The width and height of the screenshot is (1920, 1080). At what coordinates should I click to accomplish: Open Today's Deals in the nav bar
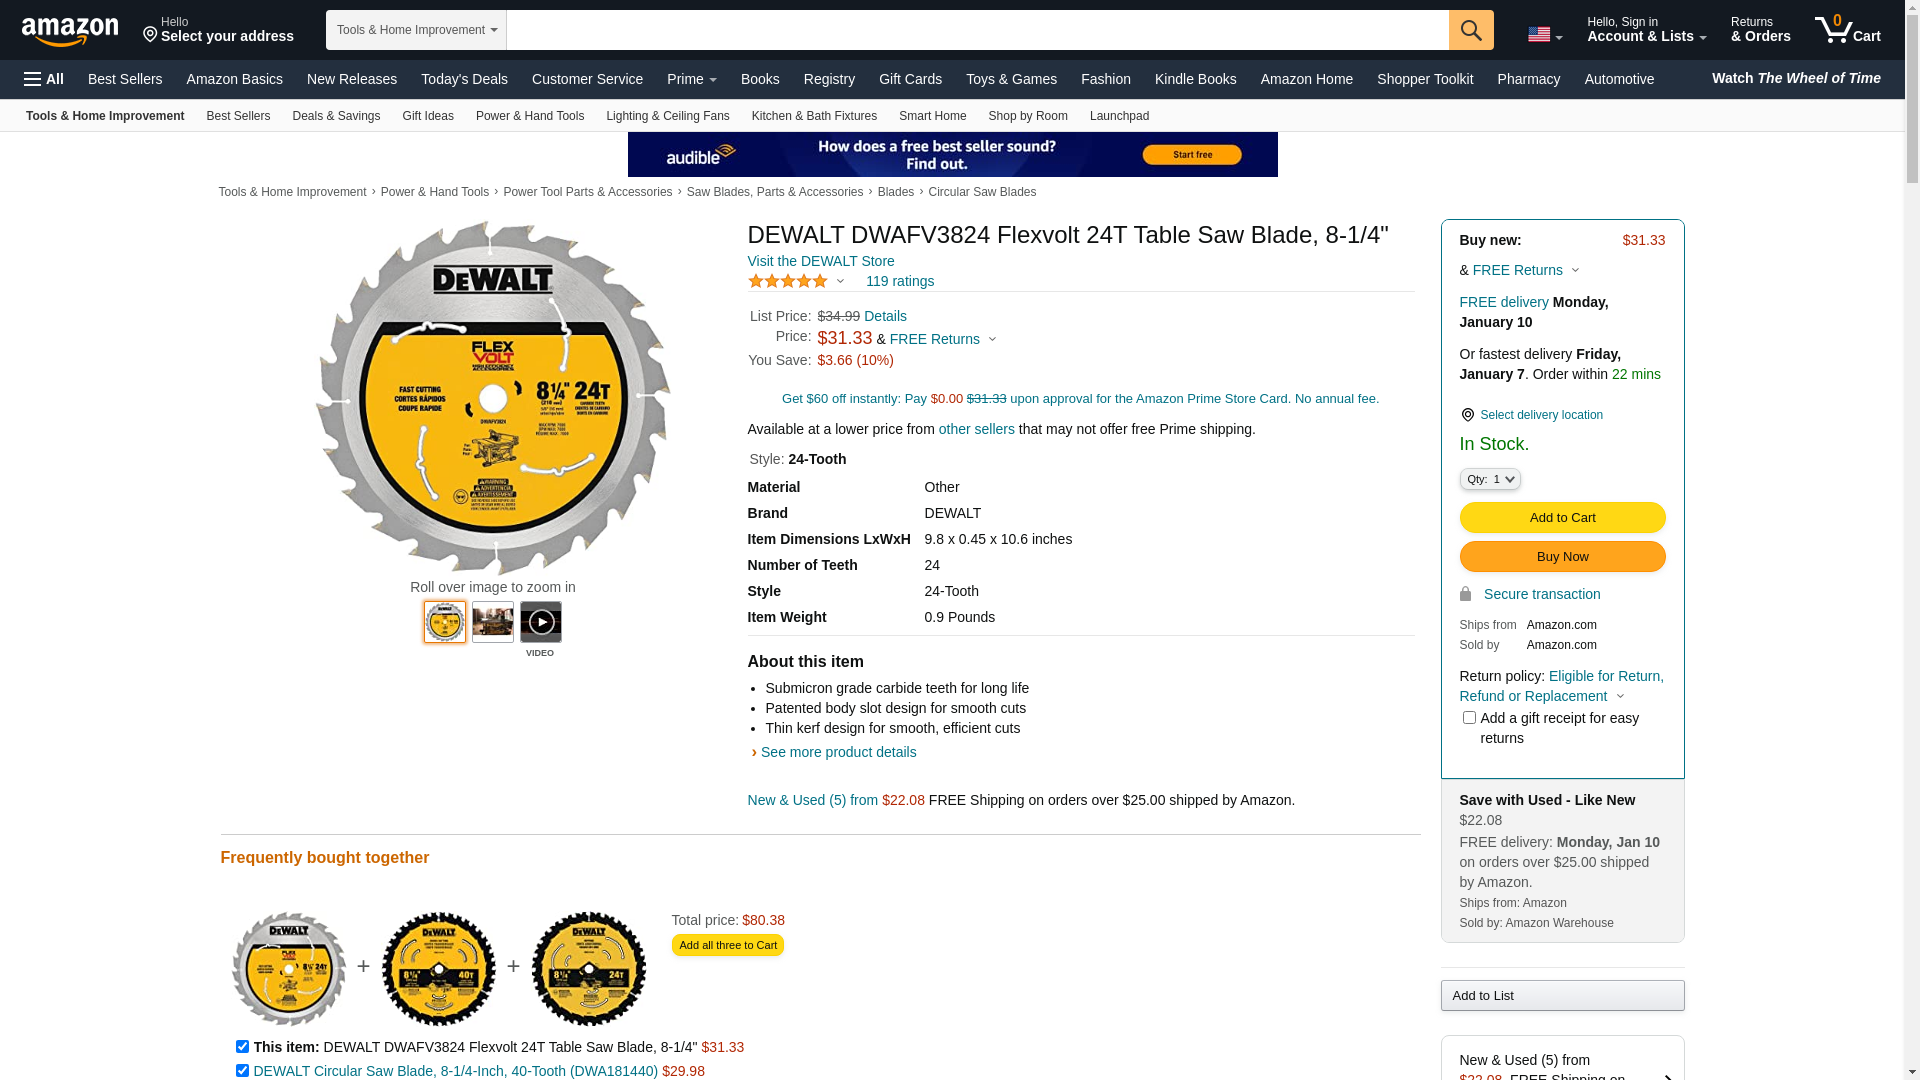(464, 79)
